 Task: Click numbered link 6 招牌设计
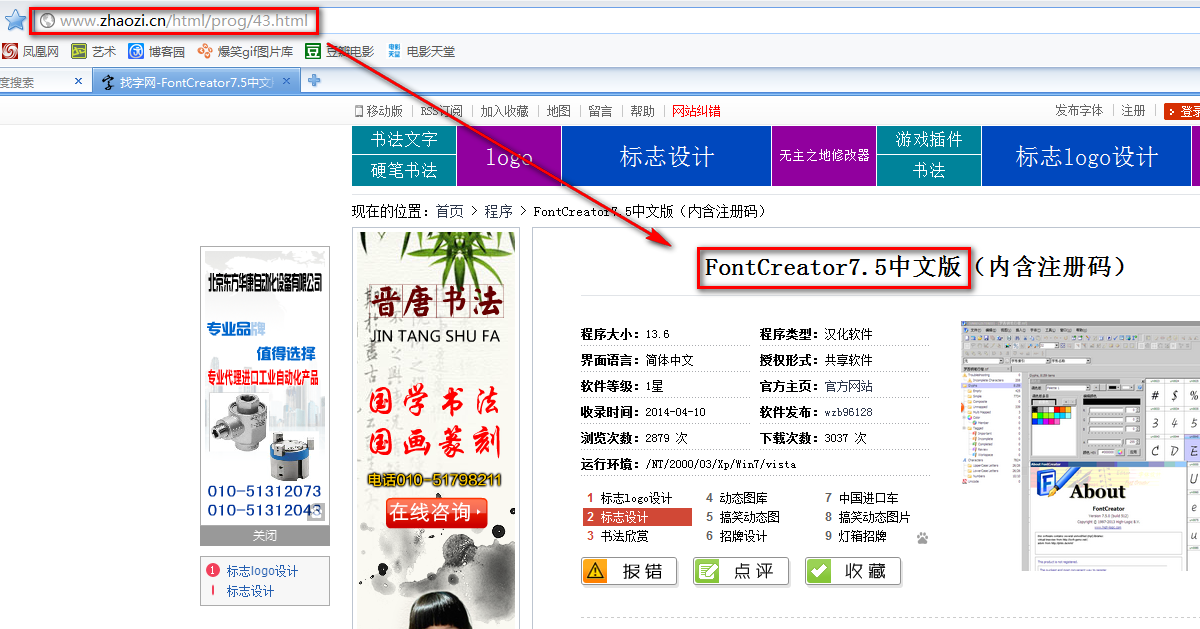coord(743,536)
